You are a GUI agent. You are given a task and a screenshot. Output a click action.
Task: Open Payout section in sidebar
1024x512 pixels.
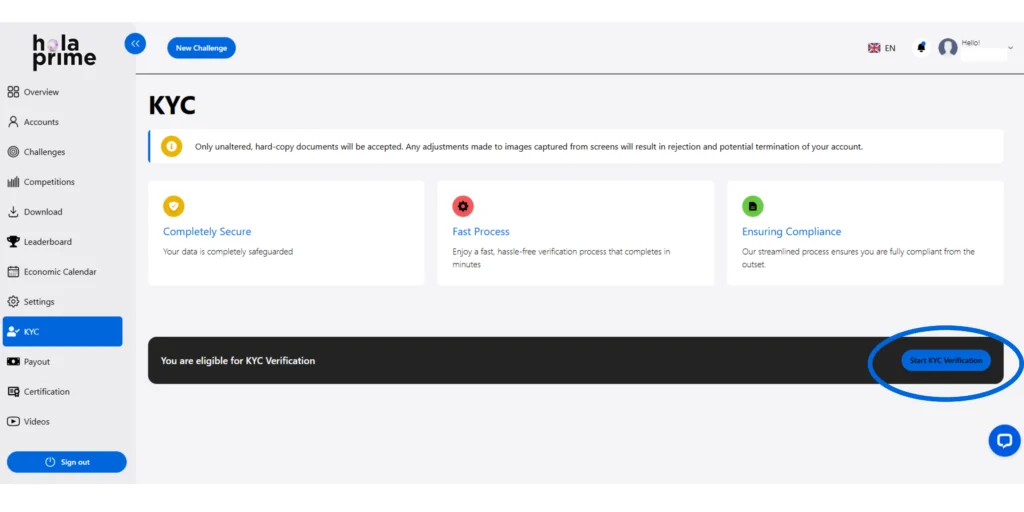37,362
